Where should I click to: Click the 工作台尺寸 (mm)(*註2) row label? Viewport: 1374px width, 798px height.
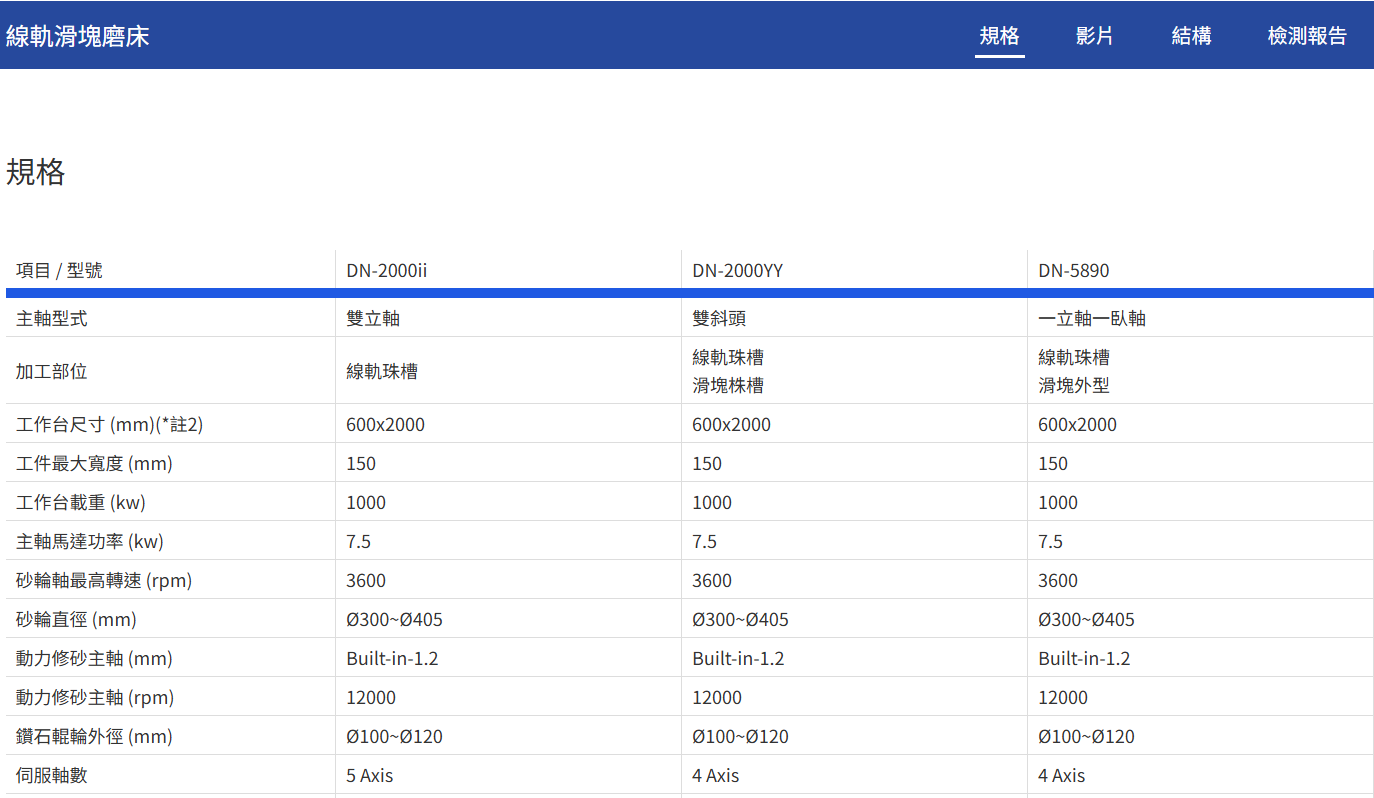110,424
